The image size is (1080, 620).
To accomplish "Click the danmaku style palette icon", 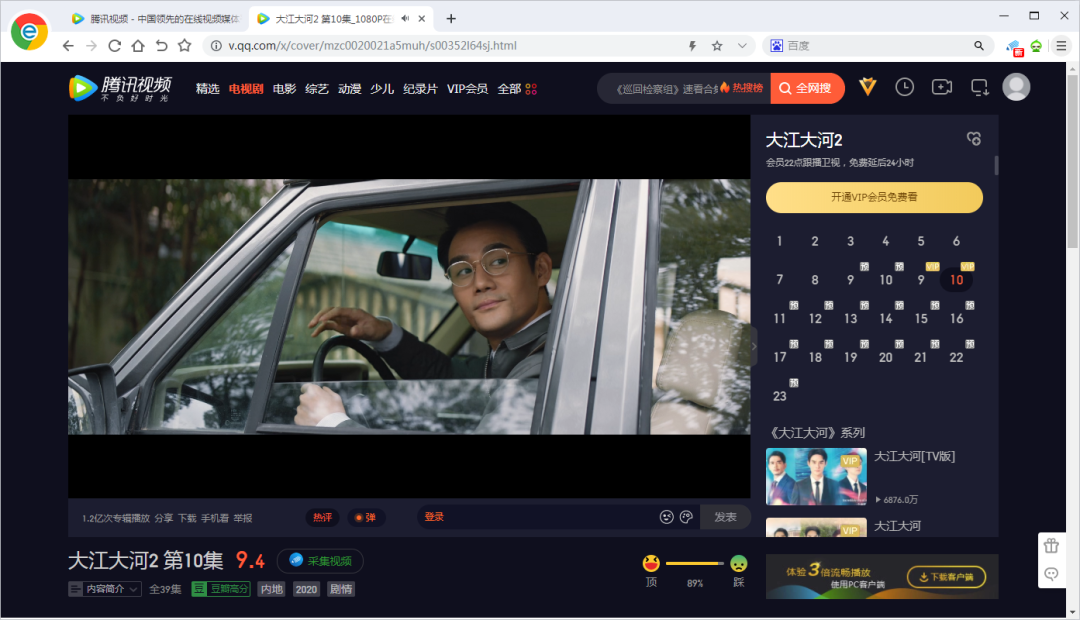I will 686,517.
